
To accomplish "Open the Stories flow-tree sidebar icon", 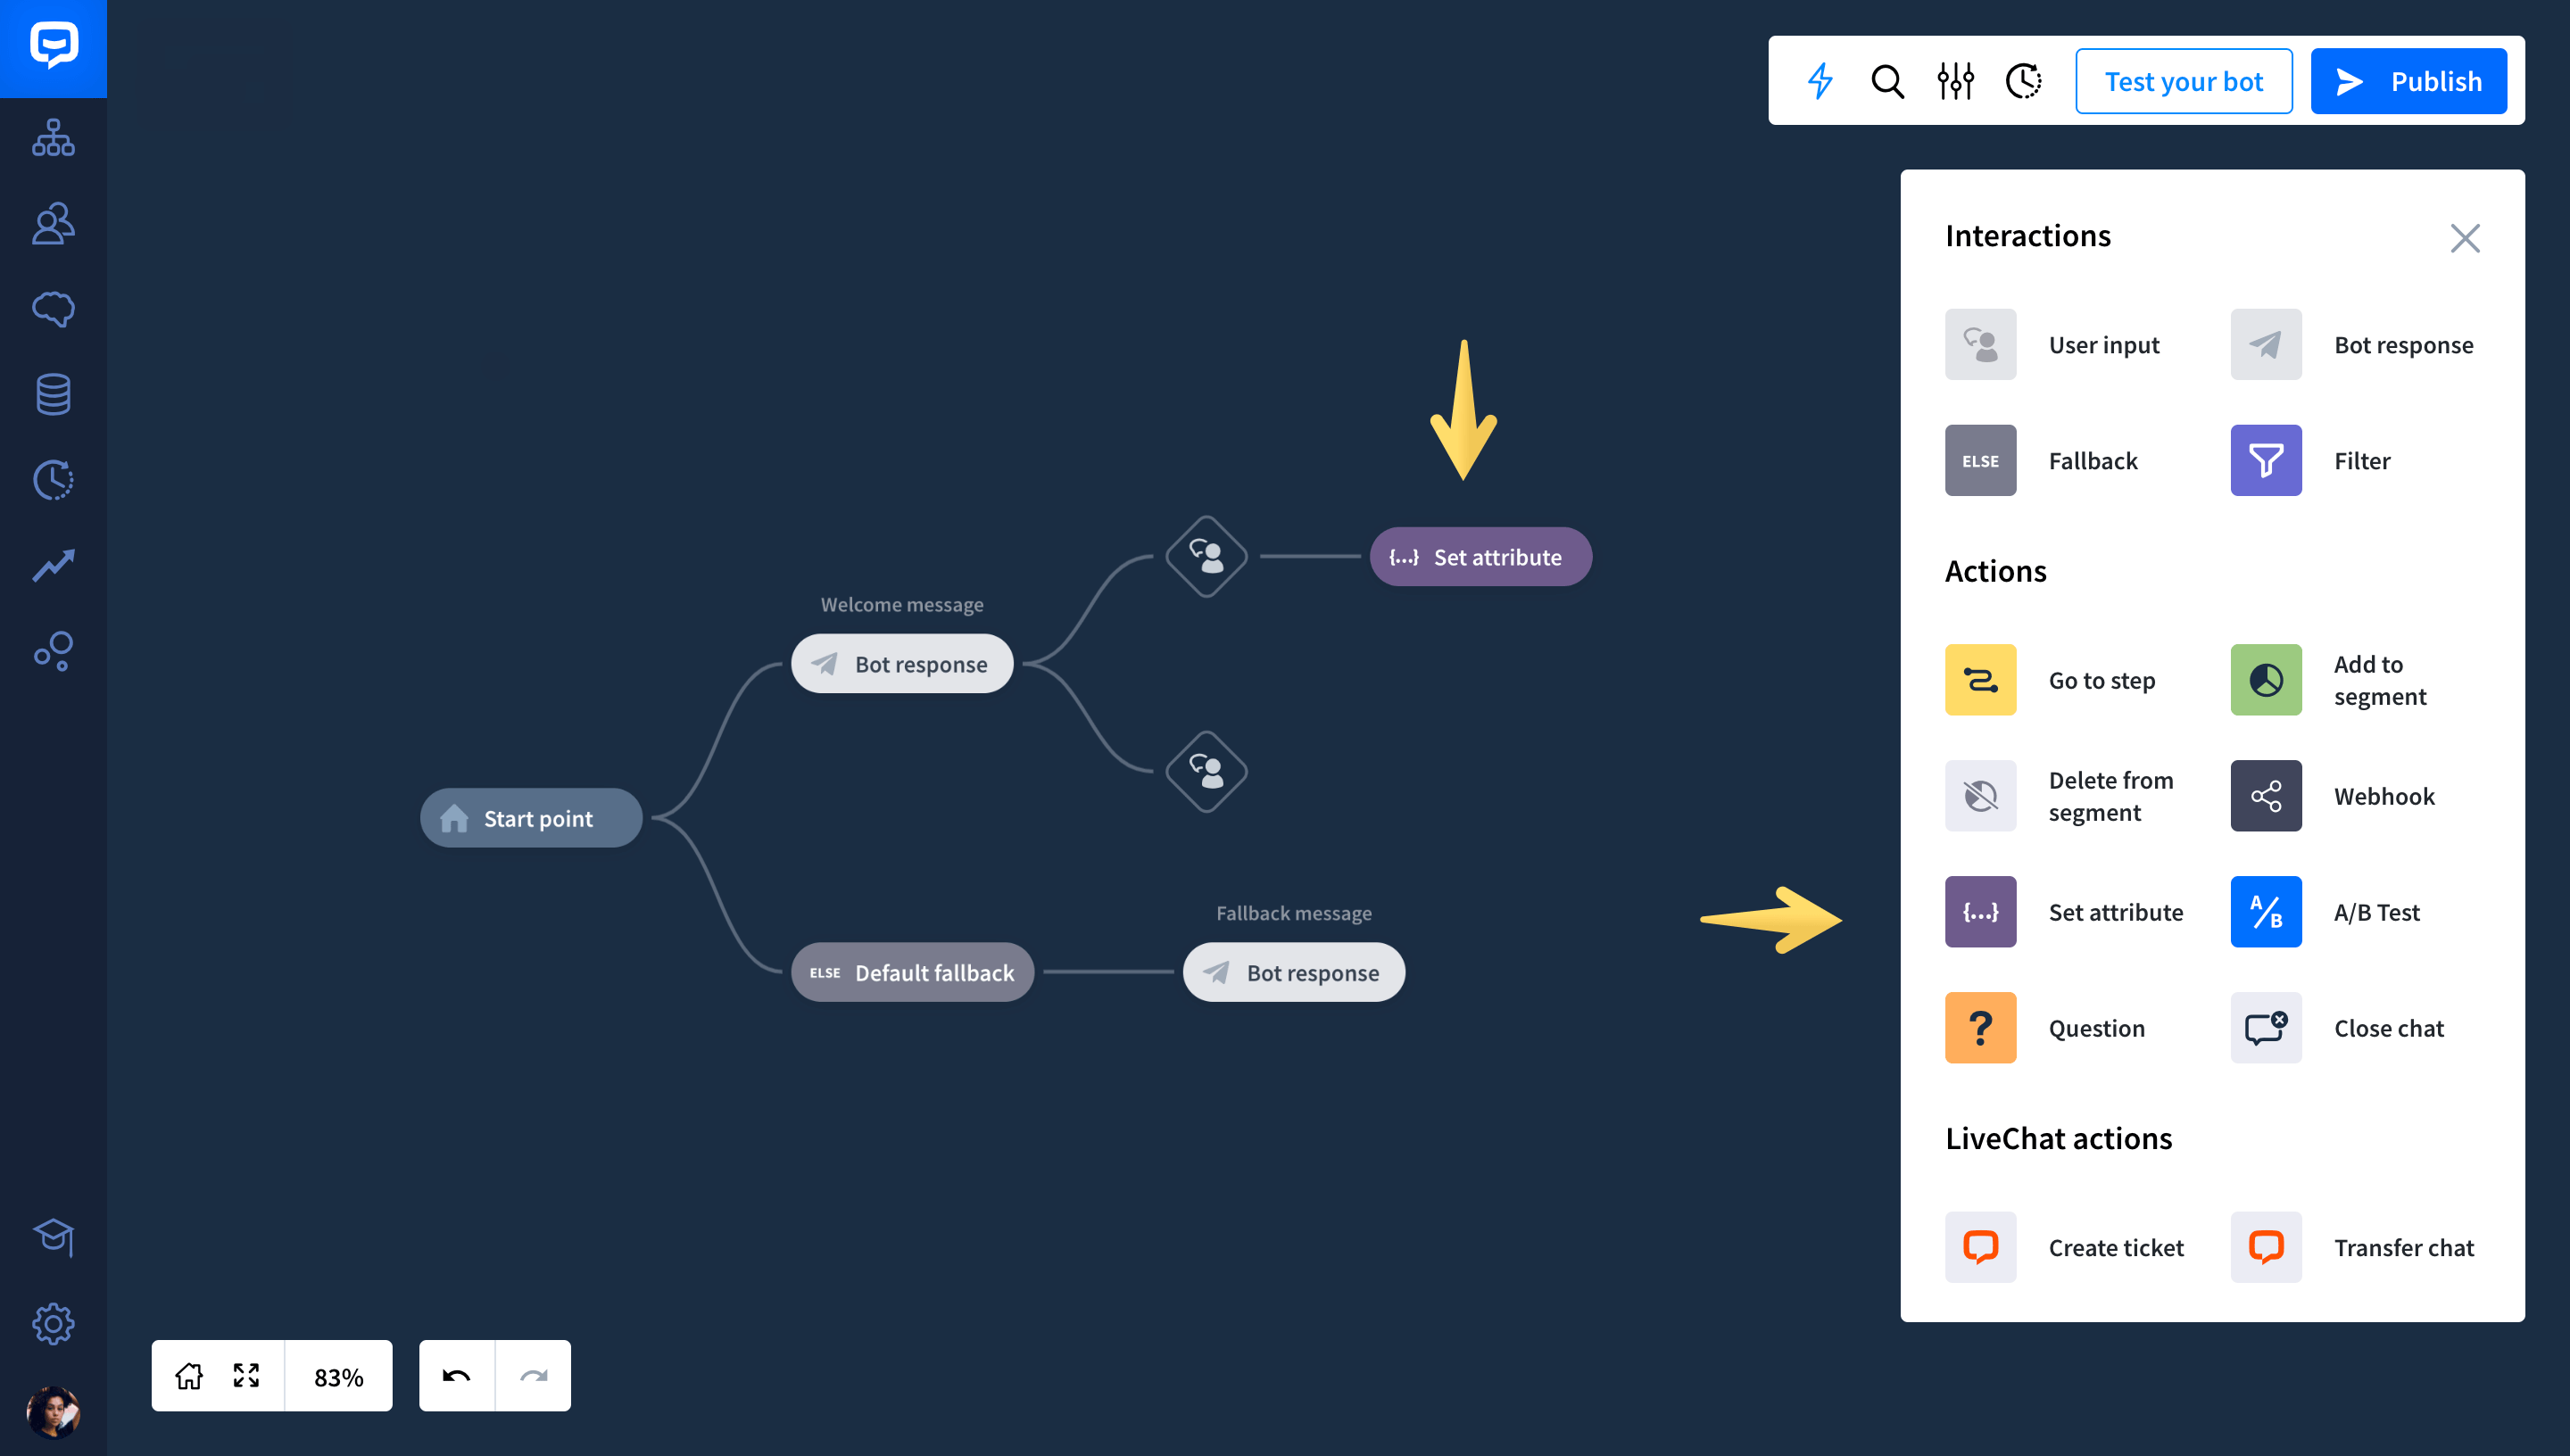I will (x=53, y=138).
